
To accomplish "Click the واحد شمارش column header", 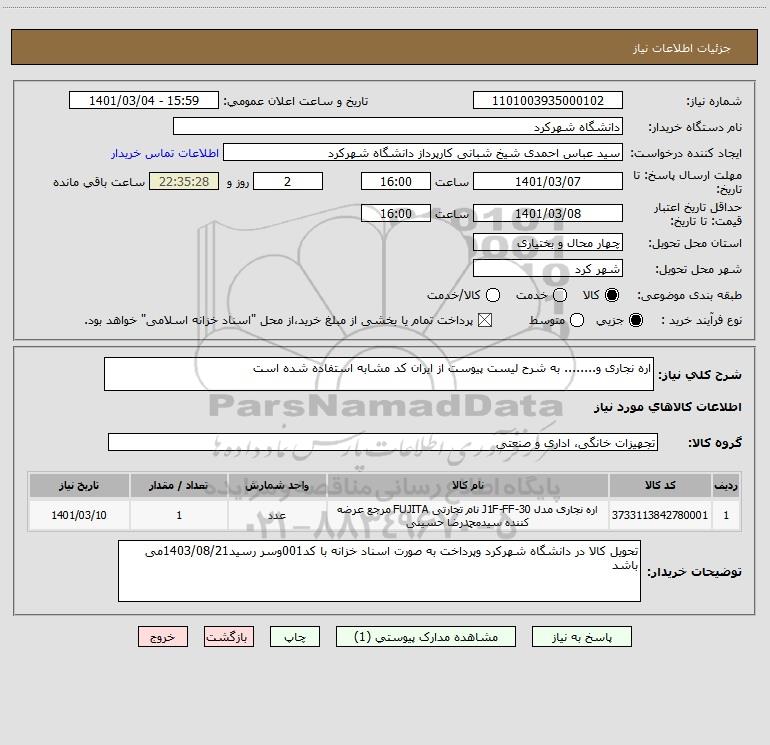I will (x=277, y=485).
